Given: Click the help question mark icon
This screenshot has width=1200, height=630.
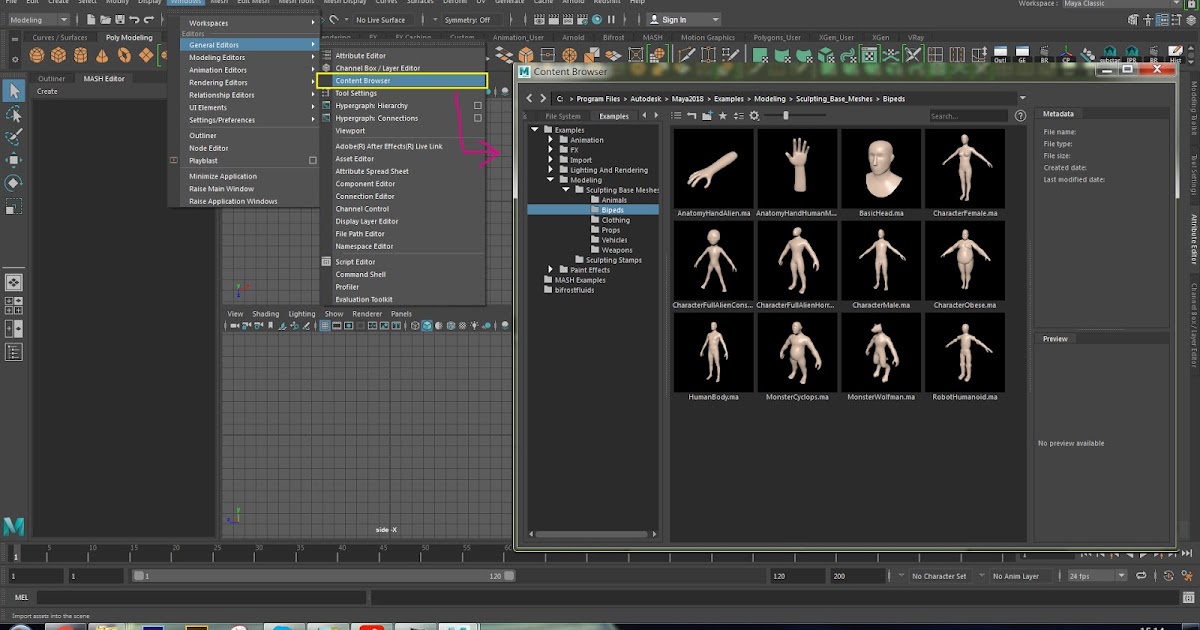Looking at the screenshot, I should click(1020, 116).
